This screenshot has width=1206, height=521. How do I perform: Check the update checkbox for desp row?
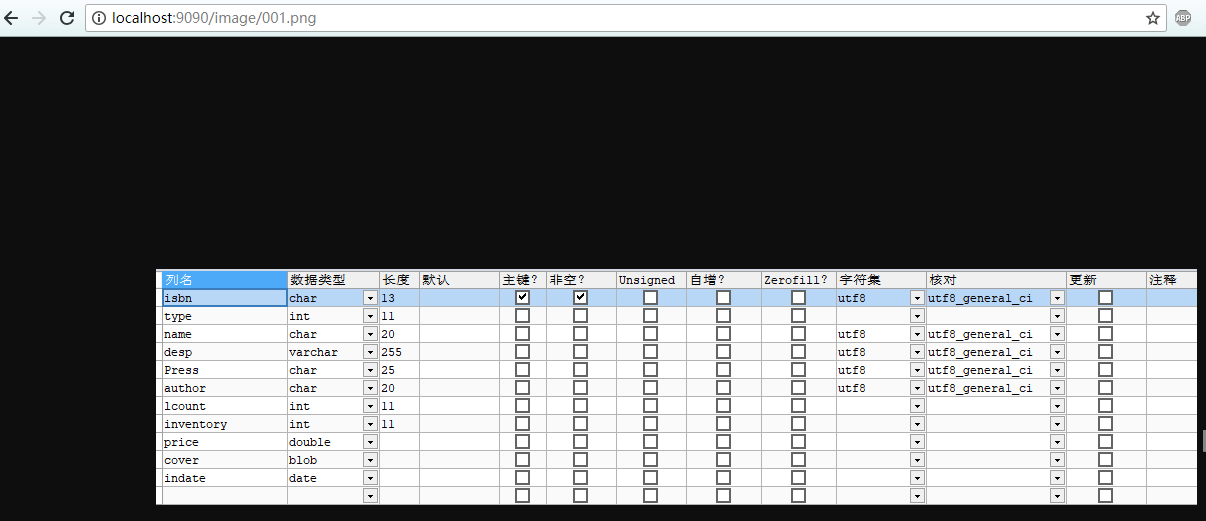coord(1105,352)
